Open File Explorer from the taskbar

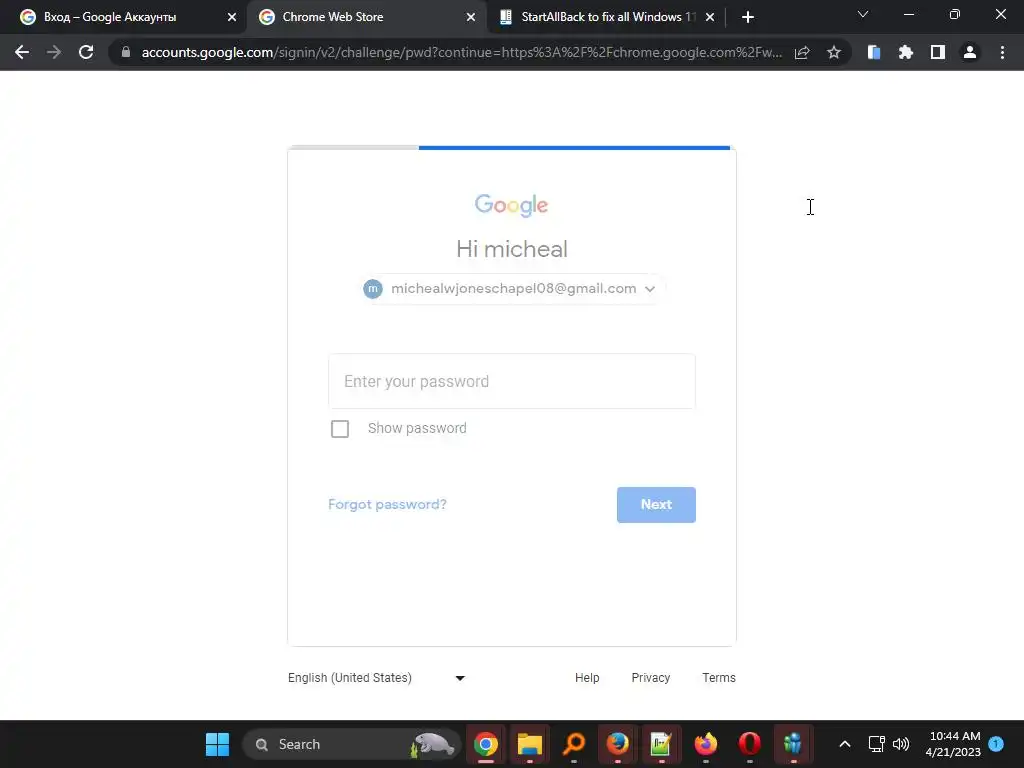coord(530,744)
